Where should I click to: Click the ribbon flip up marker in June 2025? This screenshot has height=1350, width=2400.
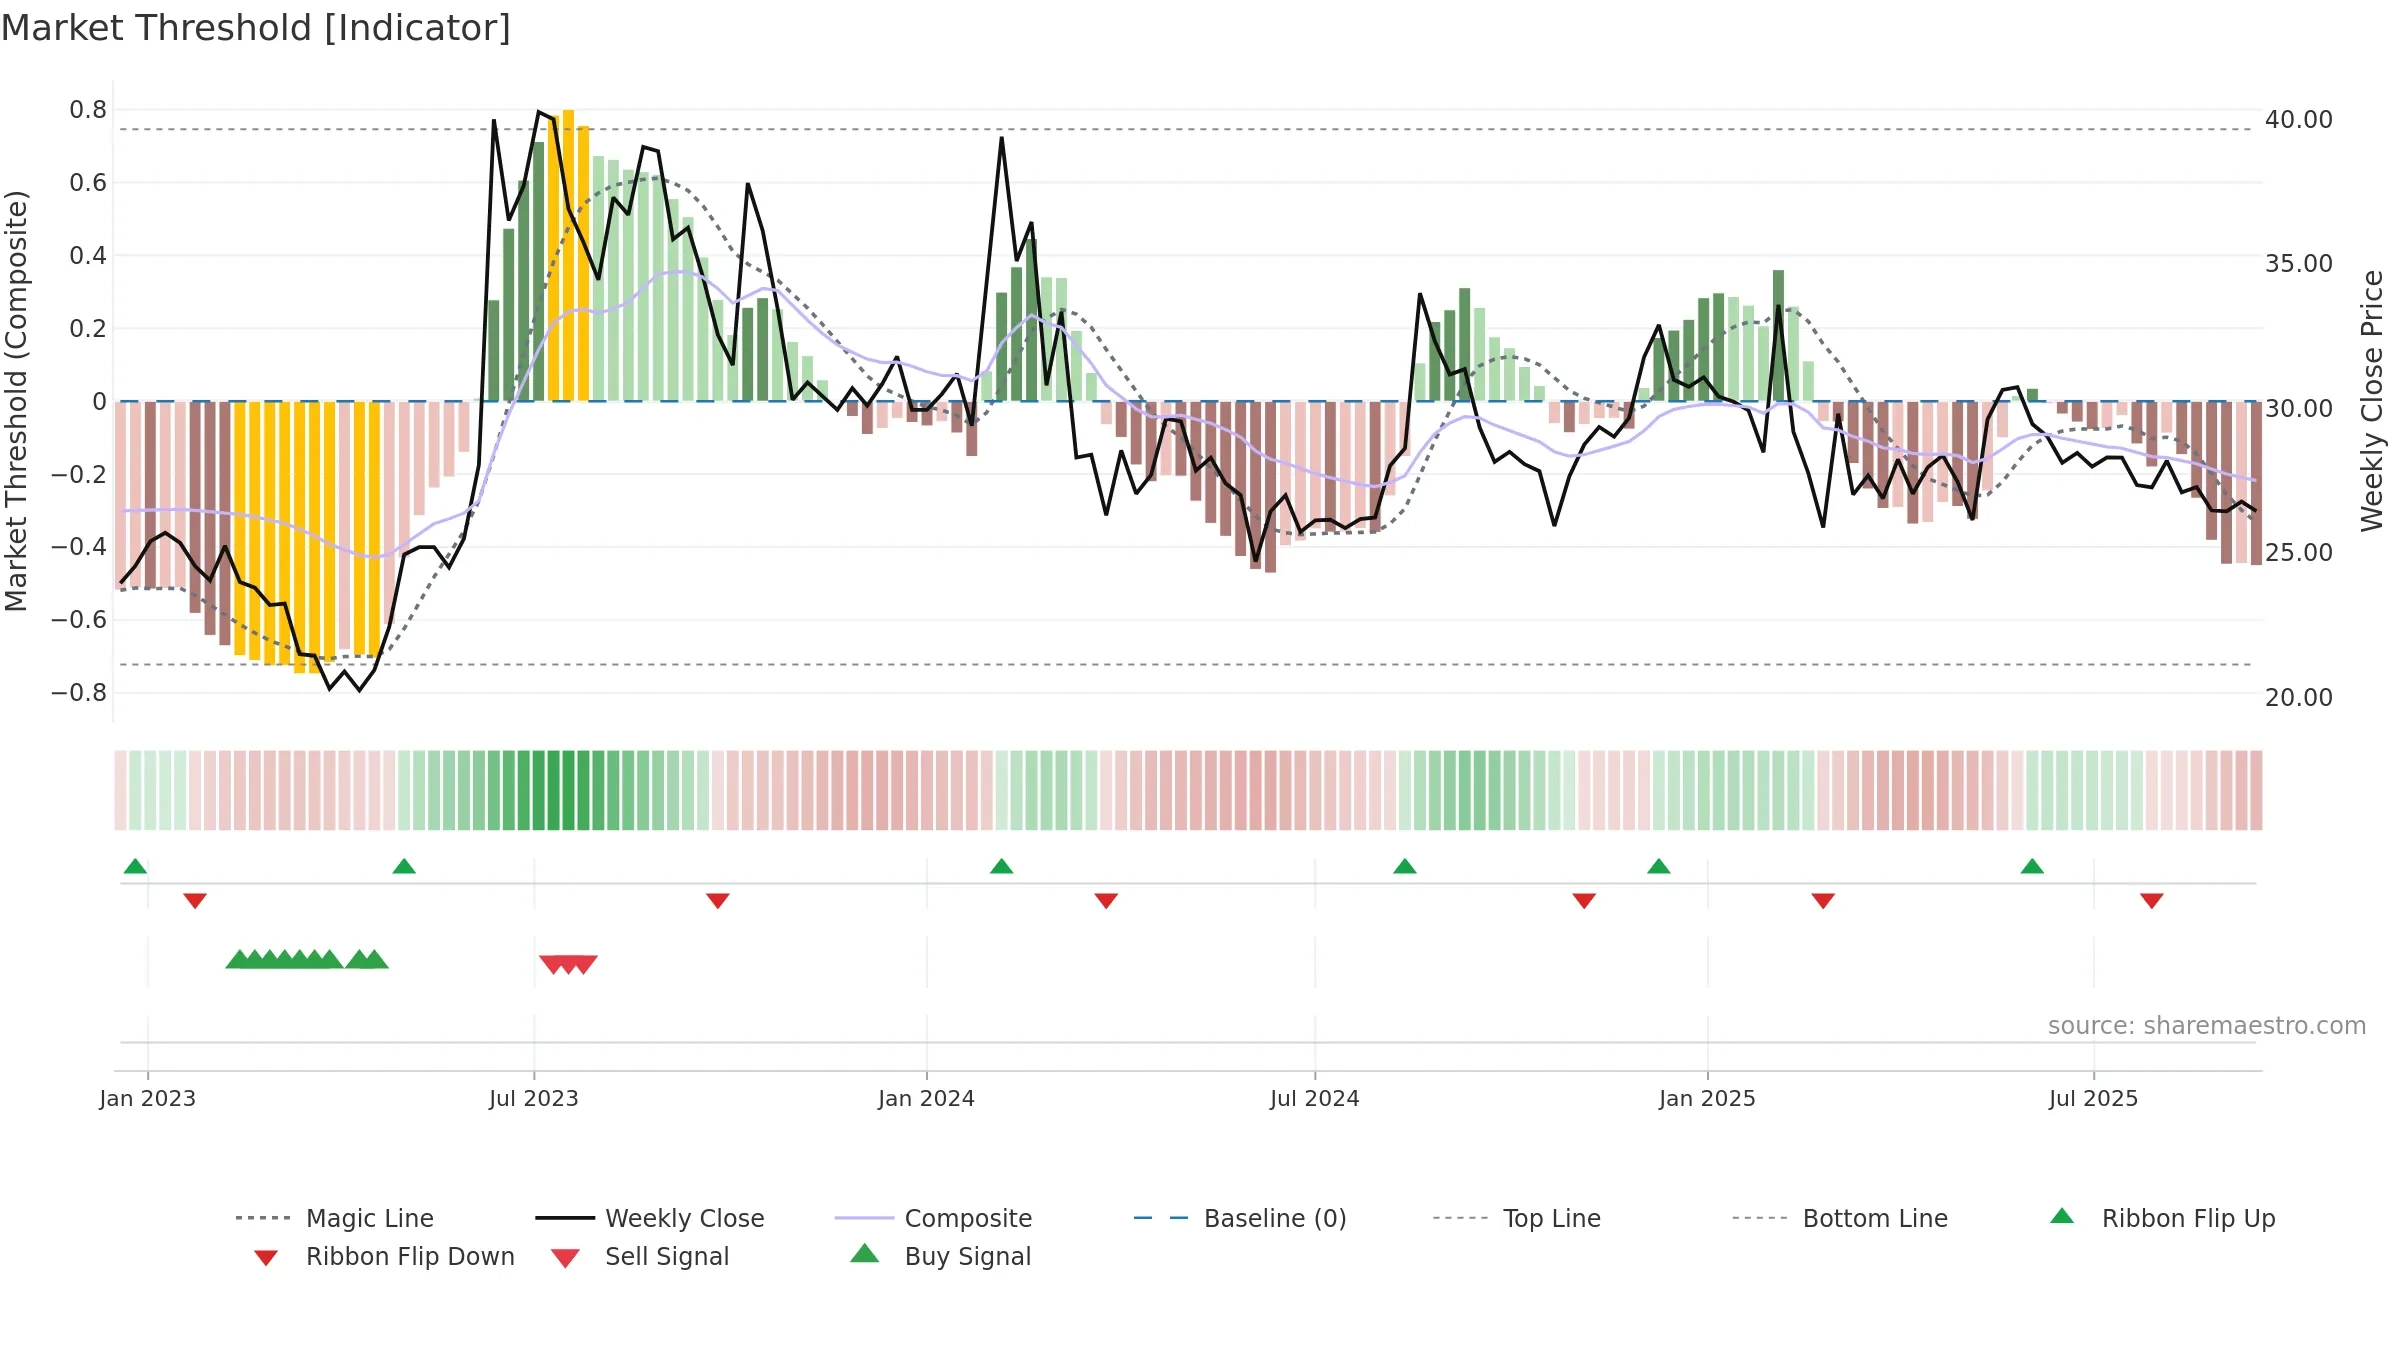[x=2032, y=866]
